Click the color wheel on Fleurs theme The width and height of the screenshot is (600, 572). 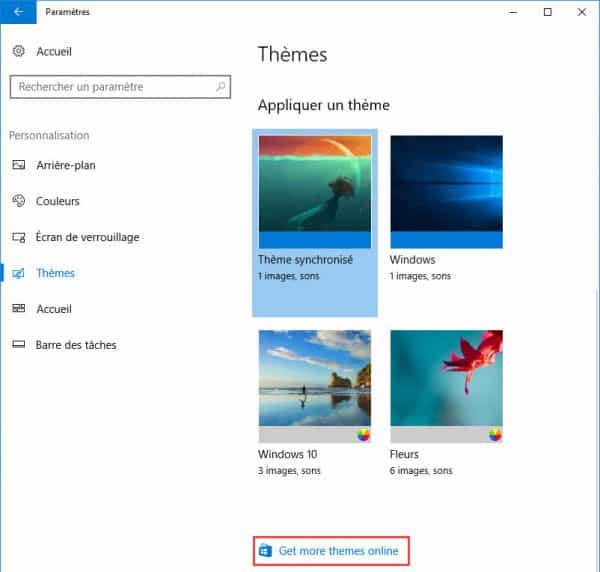click(x=495, y=435)
